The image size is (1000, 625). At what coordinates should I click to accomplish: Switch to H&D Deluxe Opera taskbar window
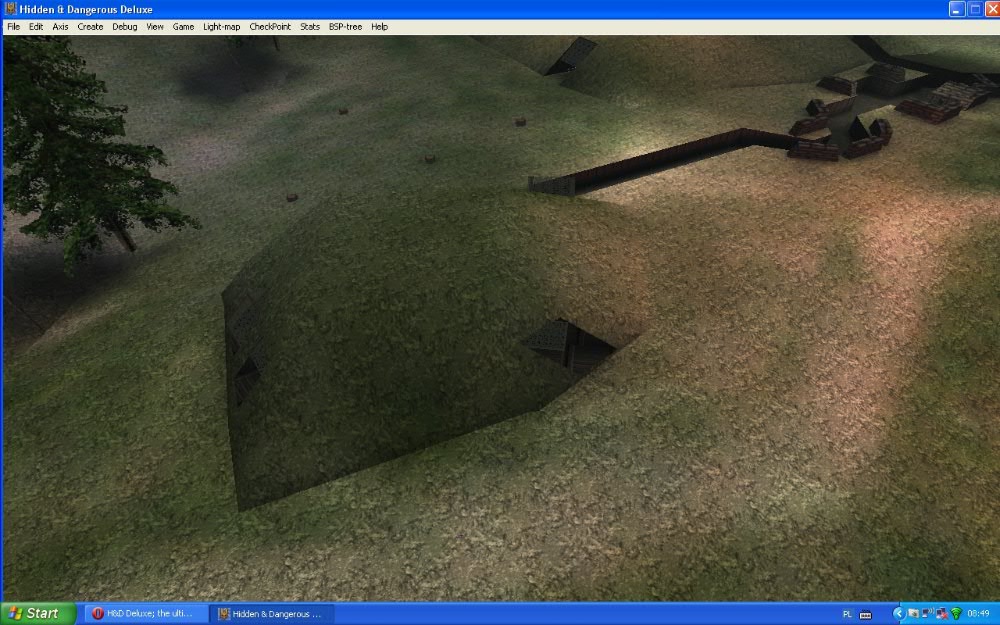point(146,614)
